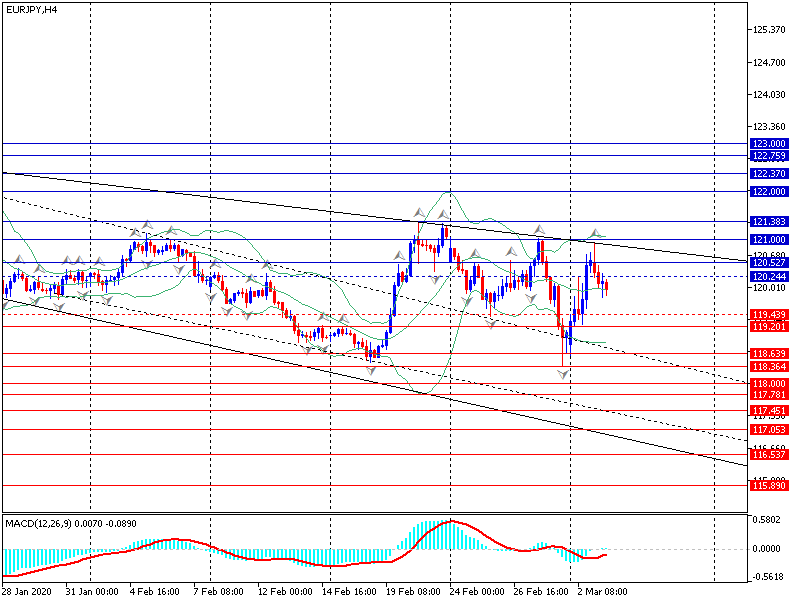Viewport: 800px width, 600px height.
Task: Select the blue 120.527 price label
Action: point(768,263)
